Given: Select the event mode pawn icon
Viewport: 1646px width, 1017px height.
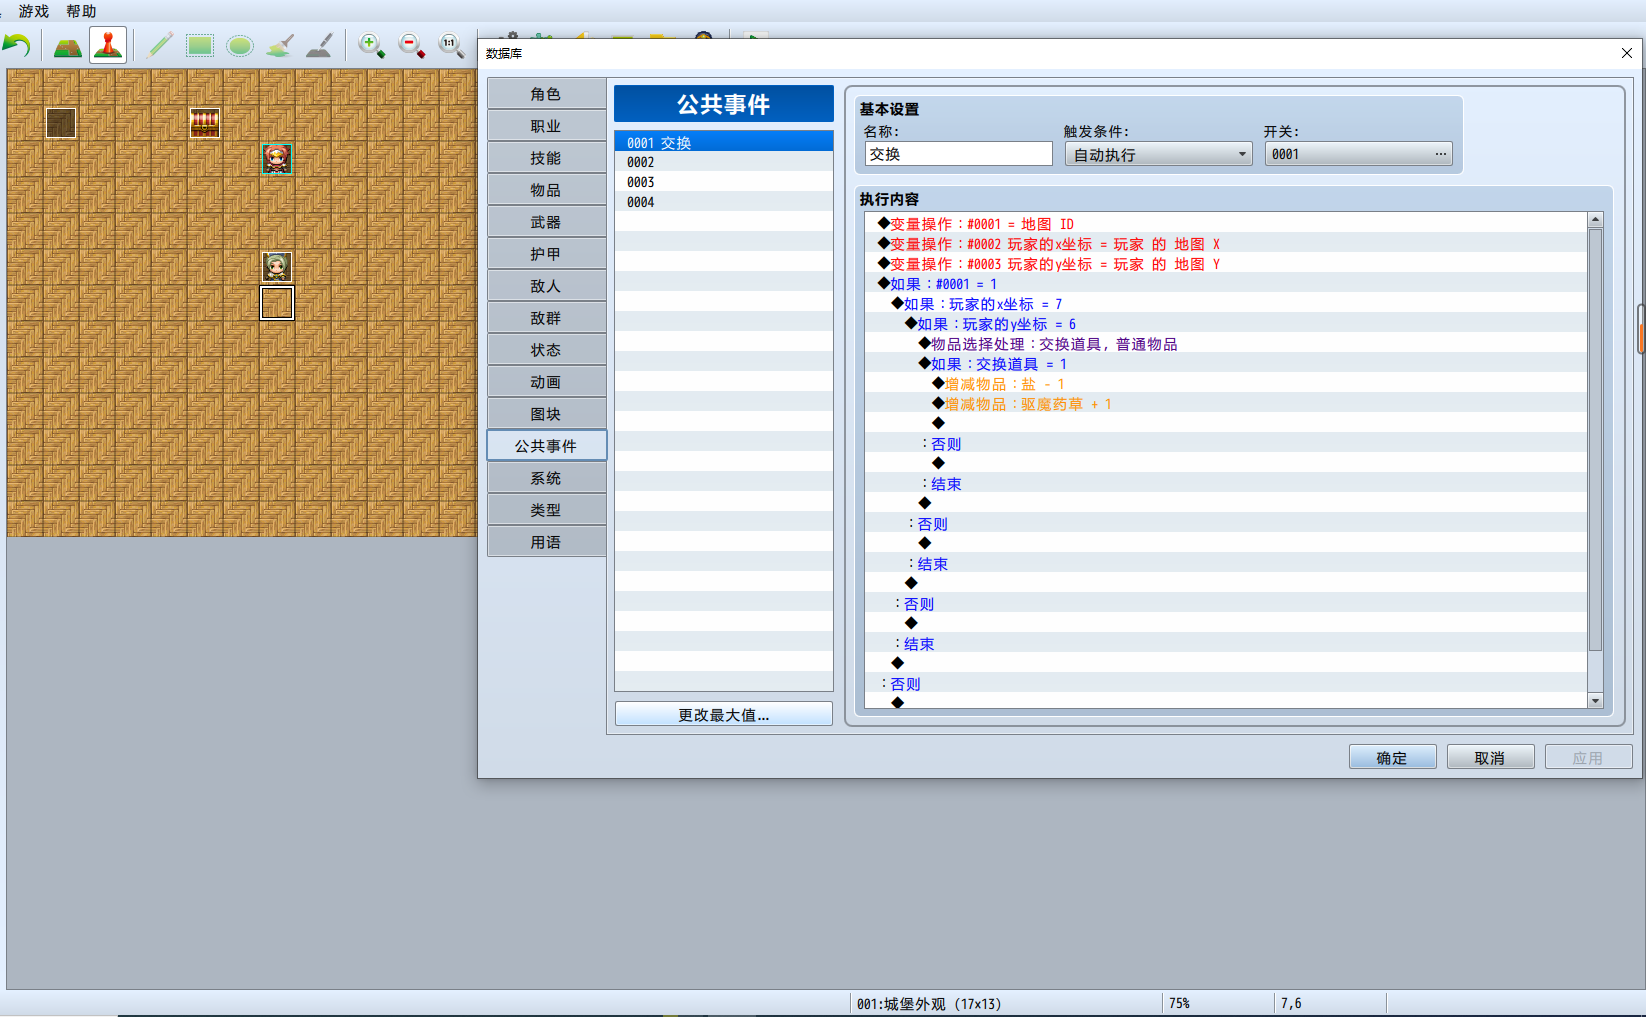Looking at the screenshot, I should [x=108, y=46].
